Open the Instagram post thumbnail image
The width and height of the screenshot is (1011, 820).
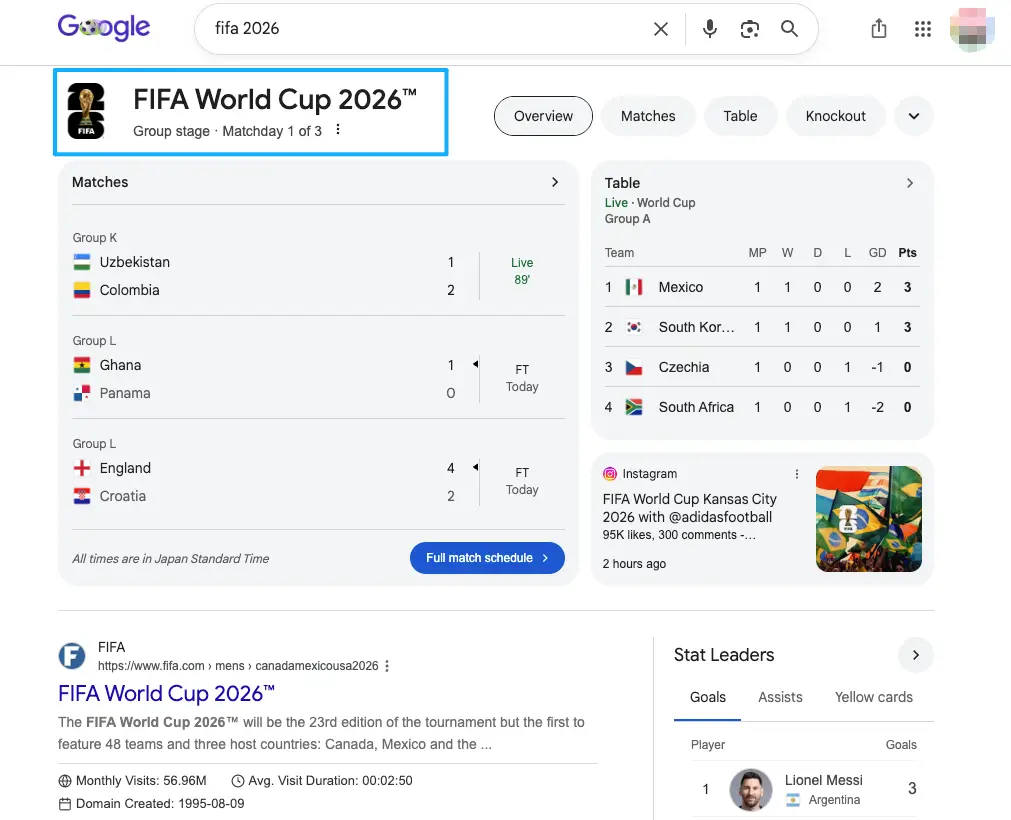point(869,519)
